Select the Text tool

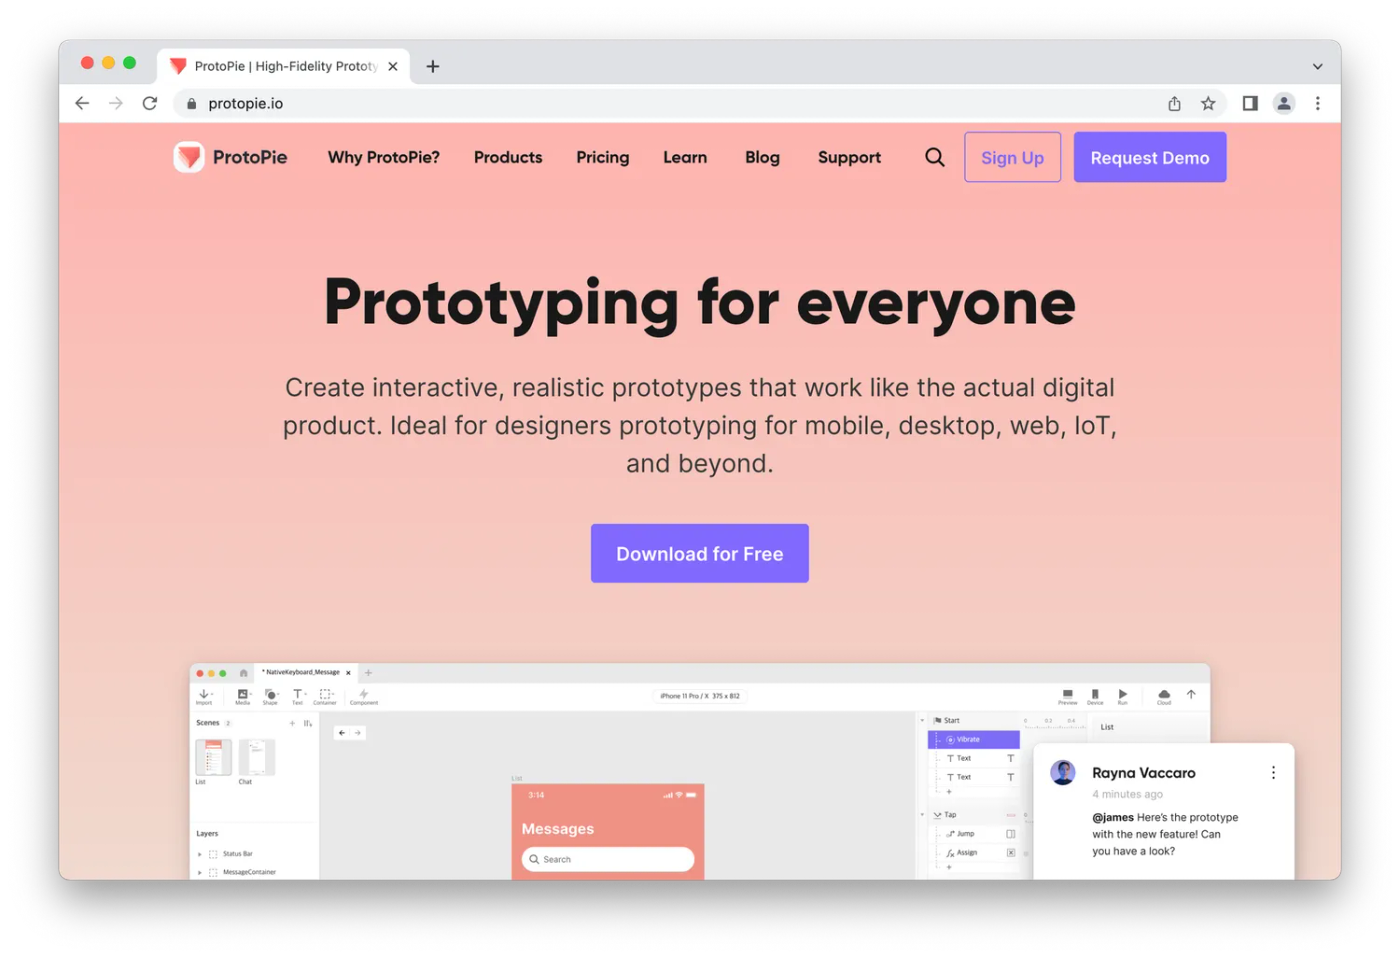pyautogui.click(x=297, y=695)
